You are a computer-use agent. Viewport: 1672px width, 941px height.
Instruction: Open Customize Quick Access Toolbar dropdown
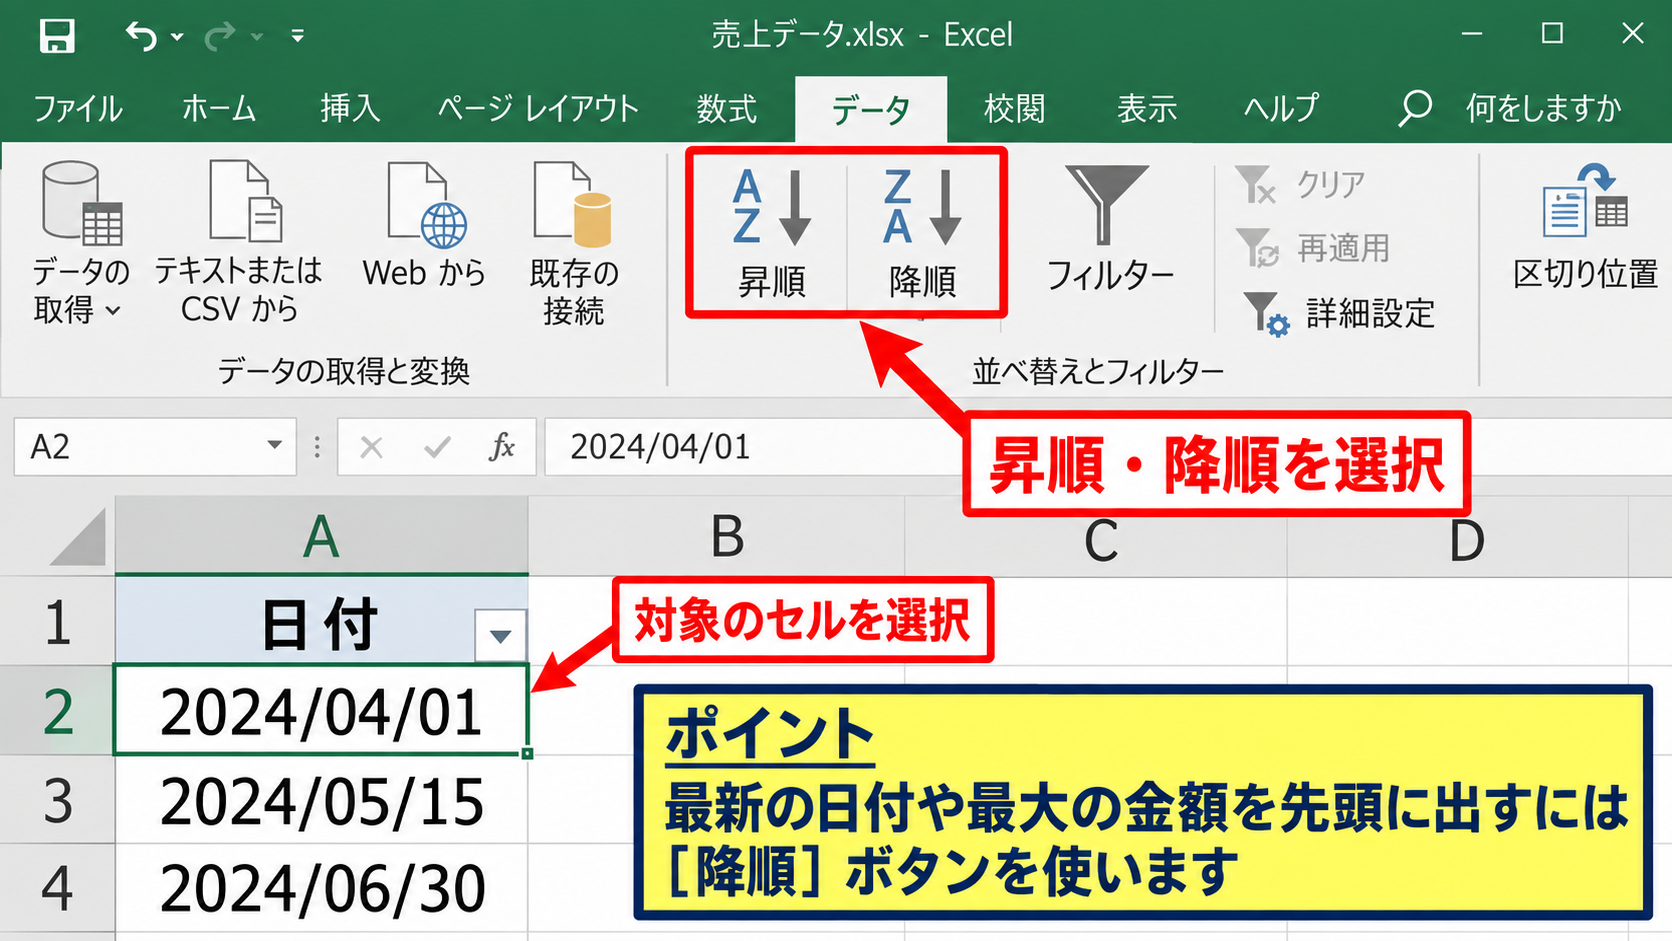(297, 36)
